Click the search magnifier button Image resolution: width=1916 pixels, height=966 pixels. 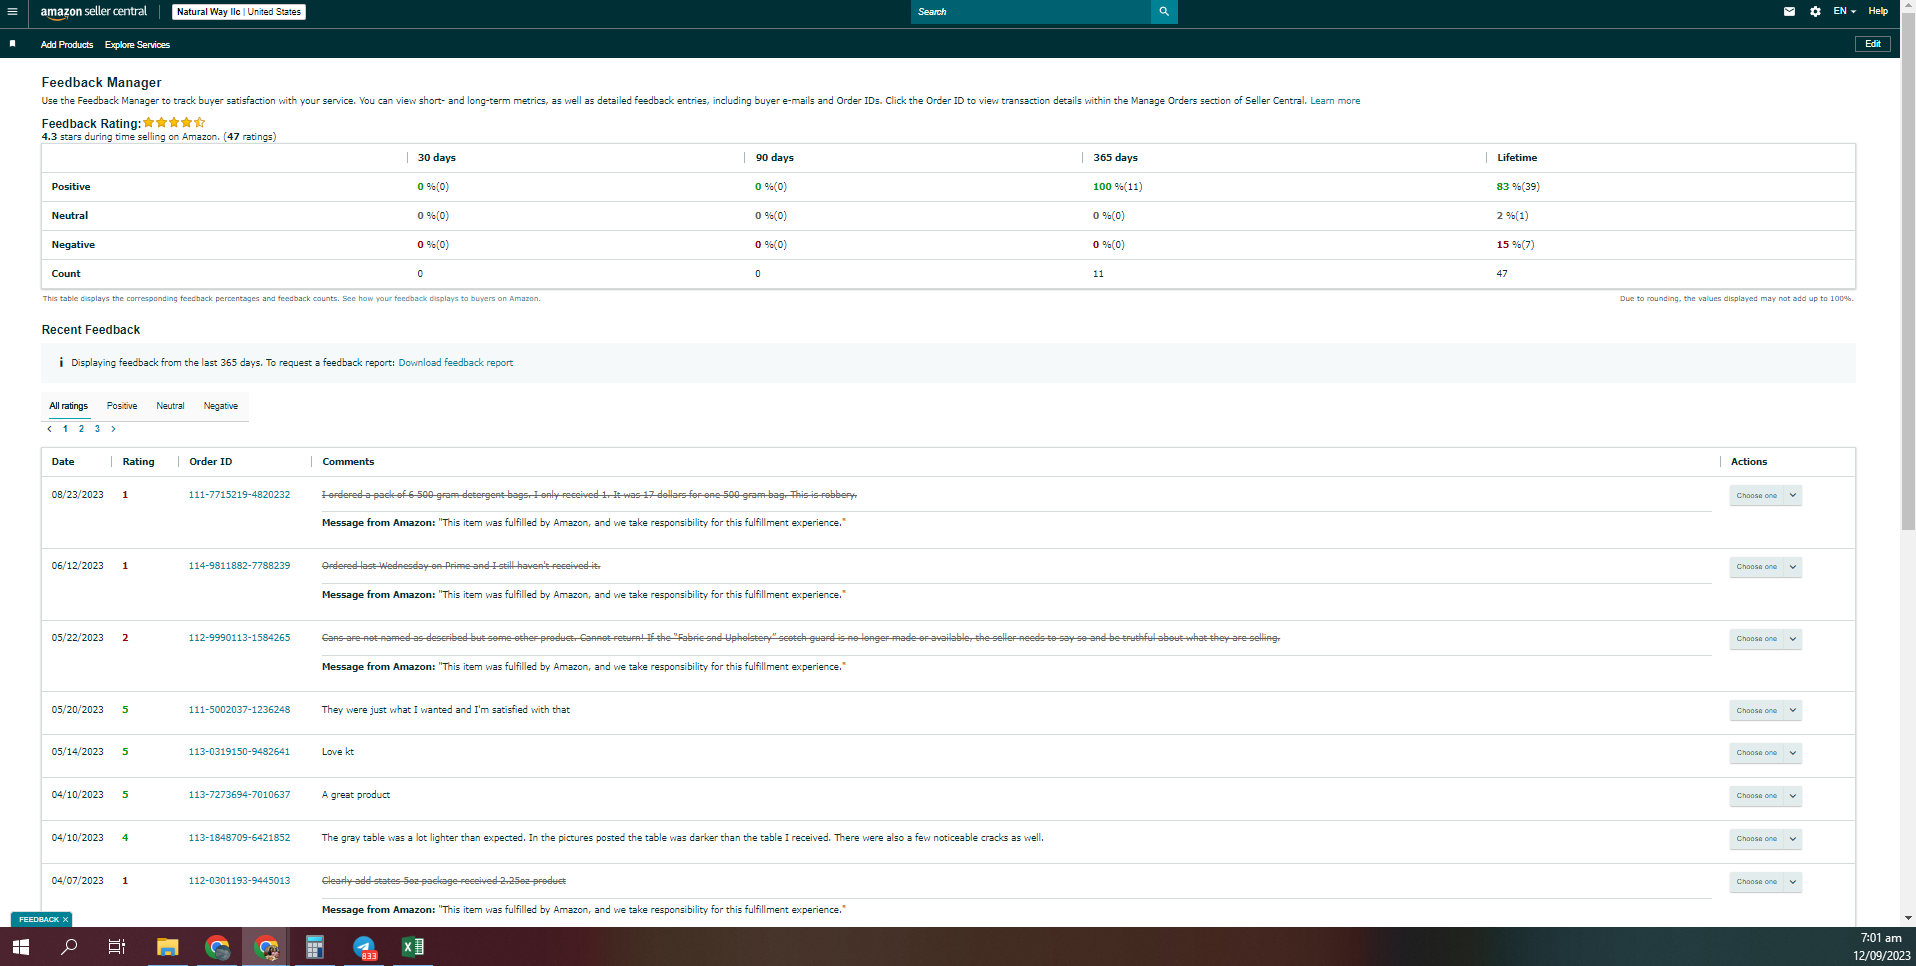coord(1164,12)
